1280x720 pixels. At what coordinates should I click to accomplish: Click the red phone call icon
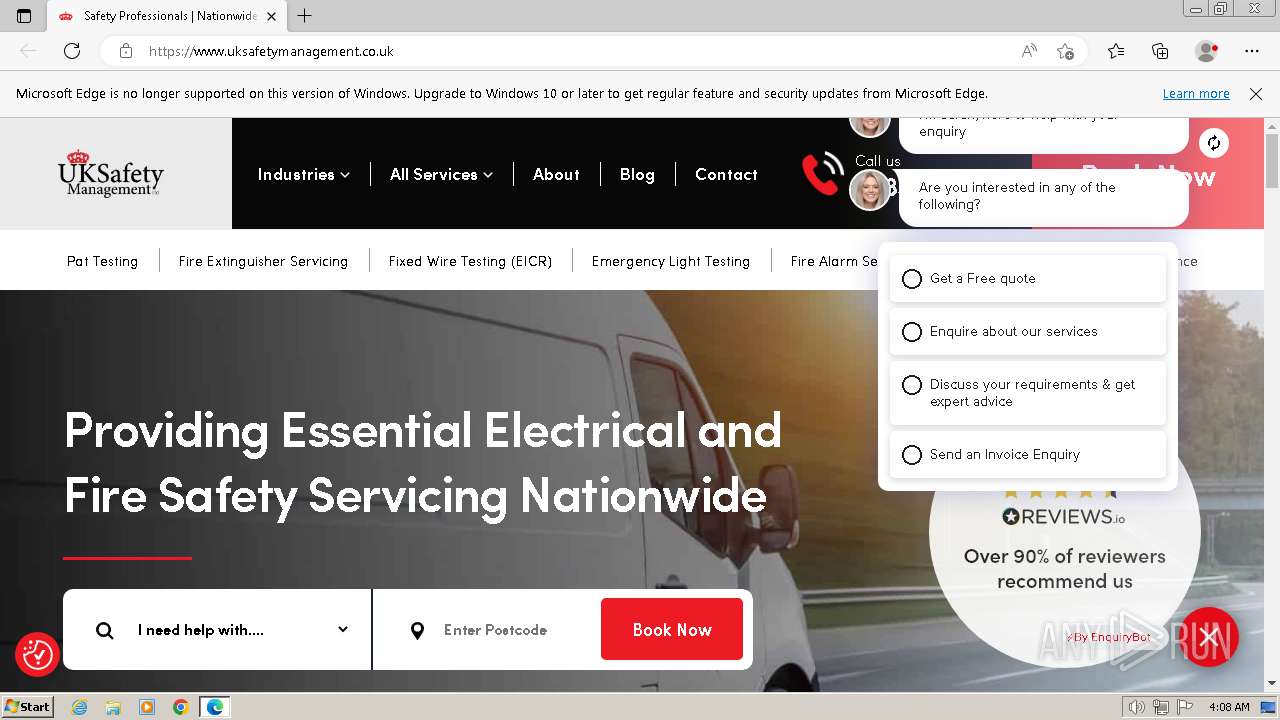pos(822,174)
